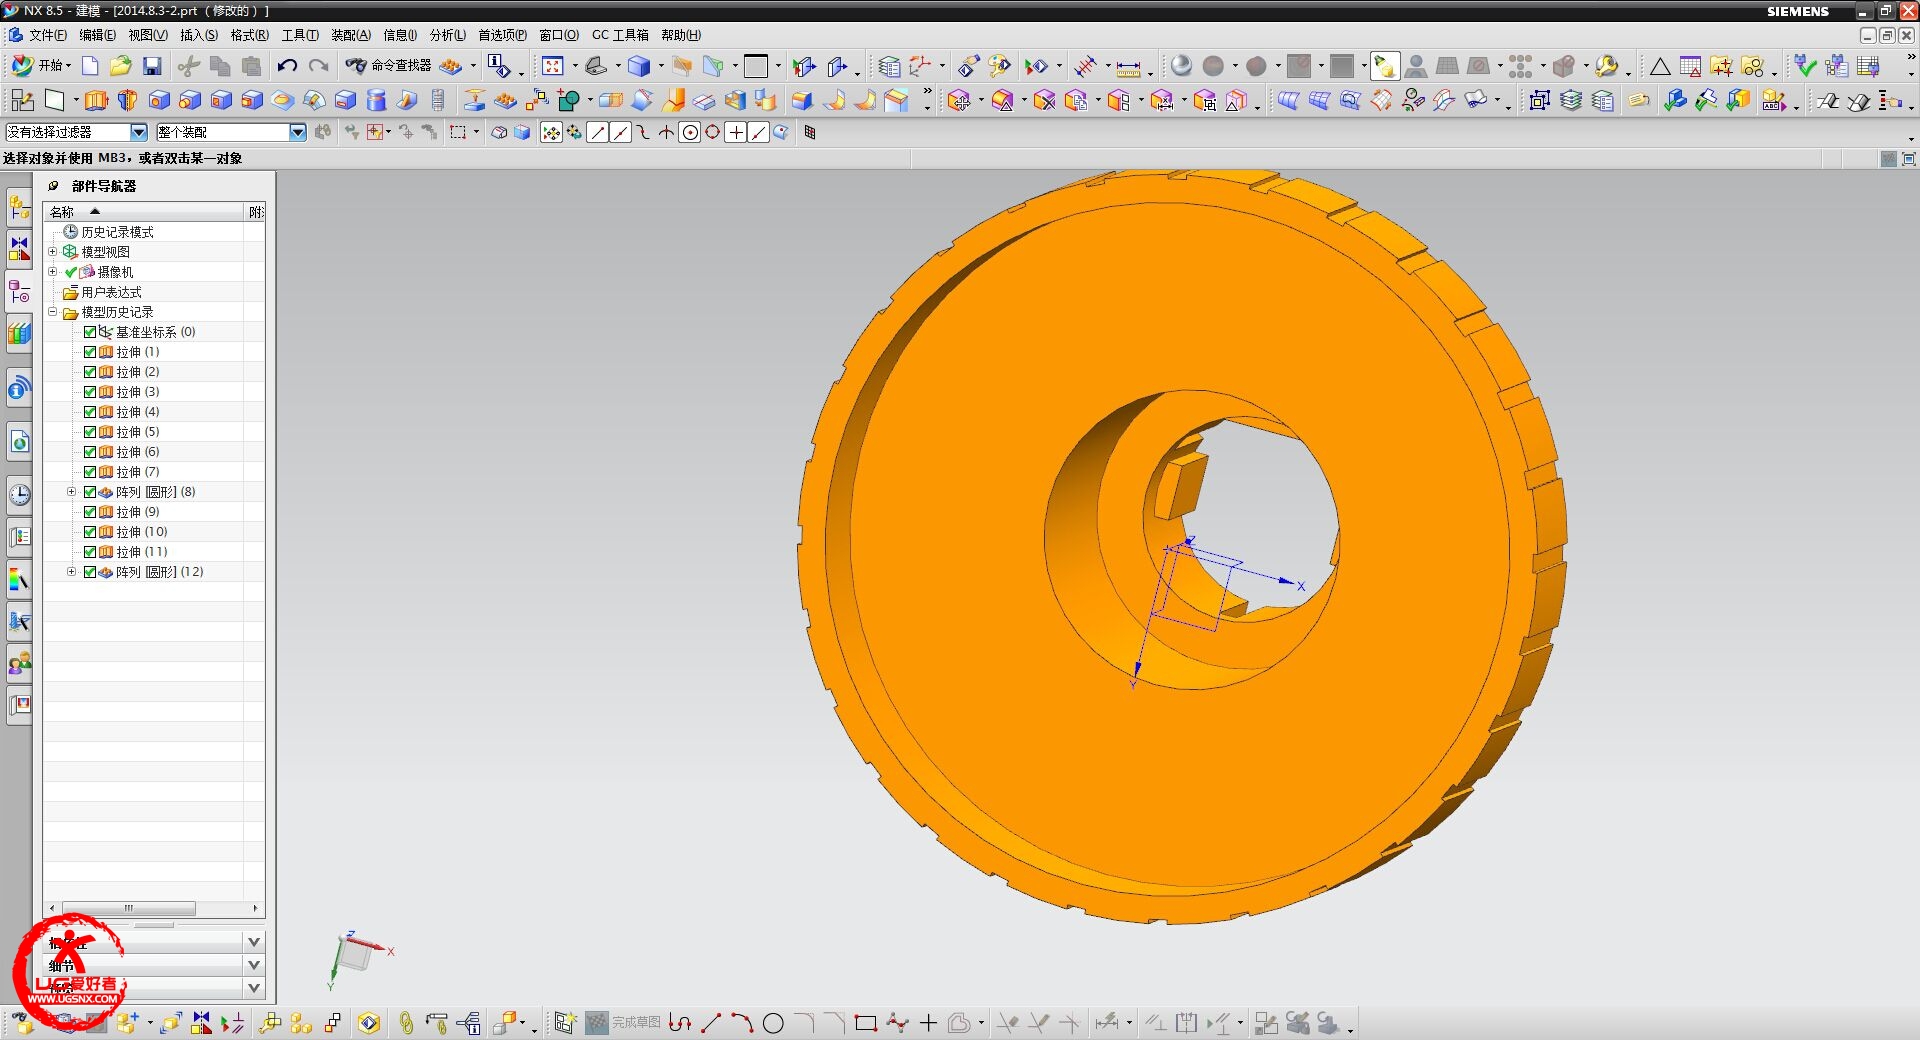Expand the 摄像机 tree node
Screen dimensions: 1920x1040
[x=53, y=272]
